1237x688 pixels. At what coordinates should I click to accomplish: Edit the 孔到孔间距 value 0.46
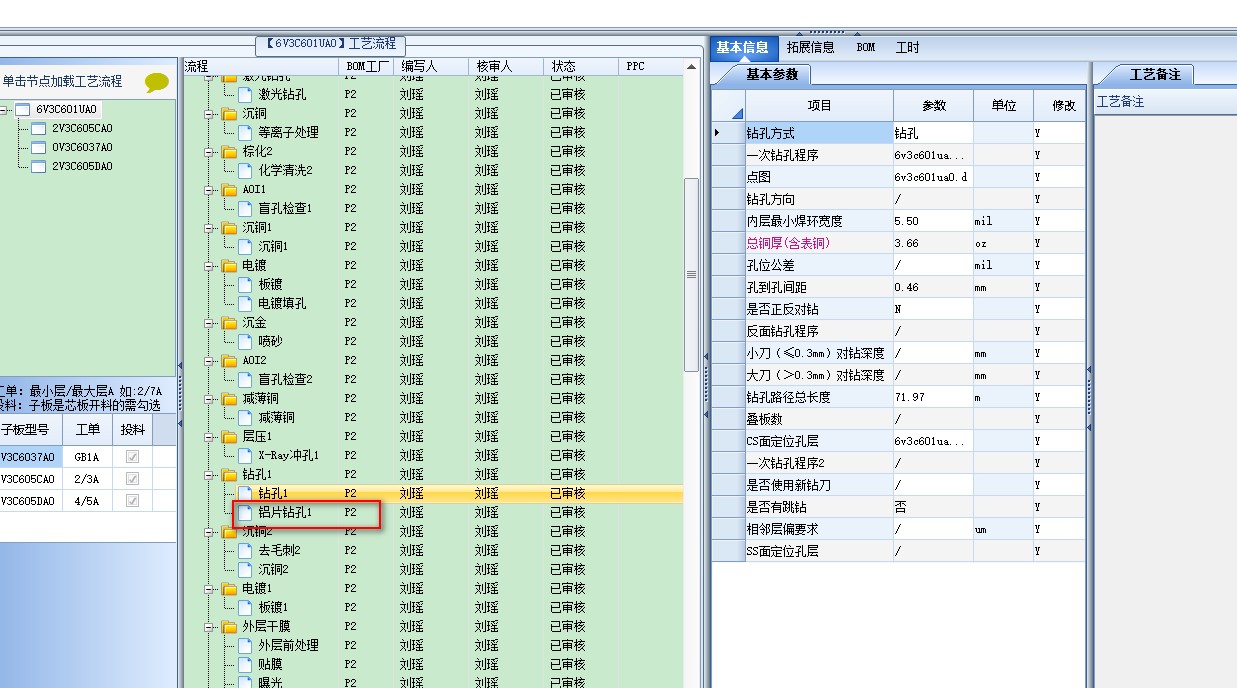pyautogui.click(x=934, y=287)
